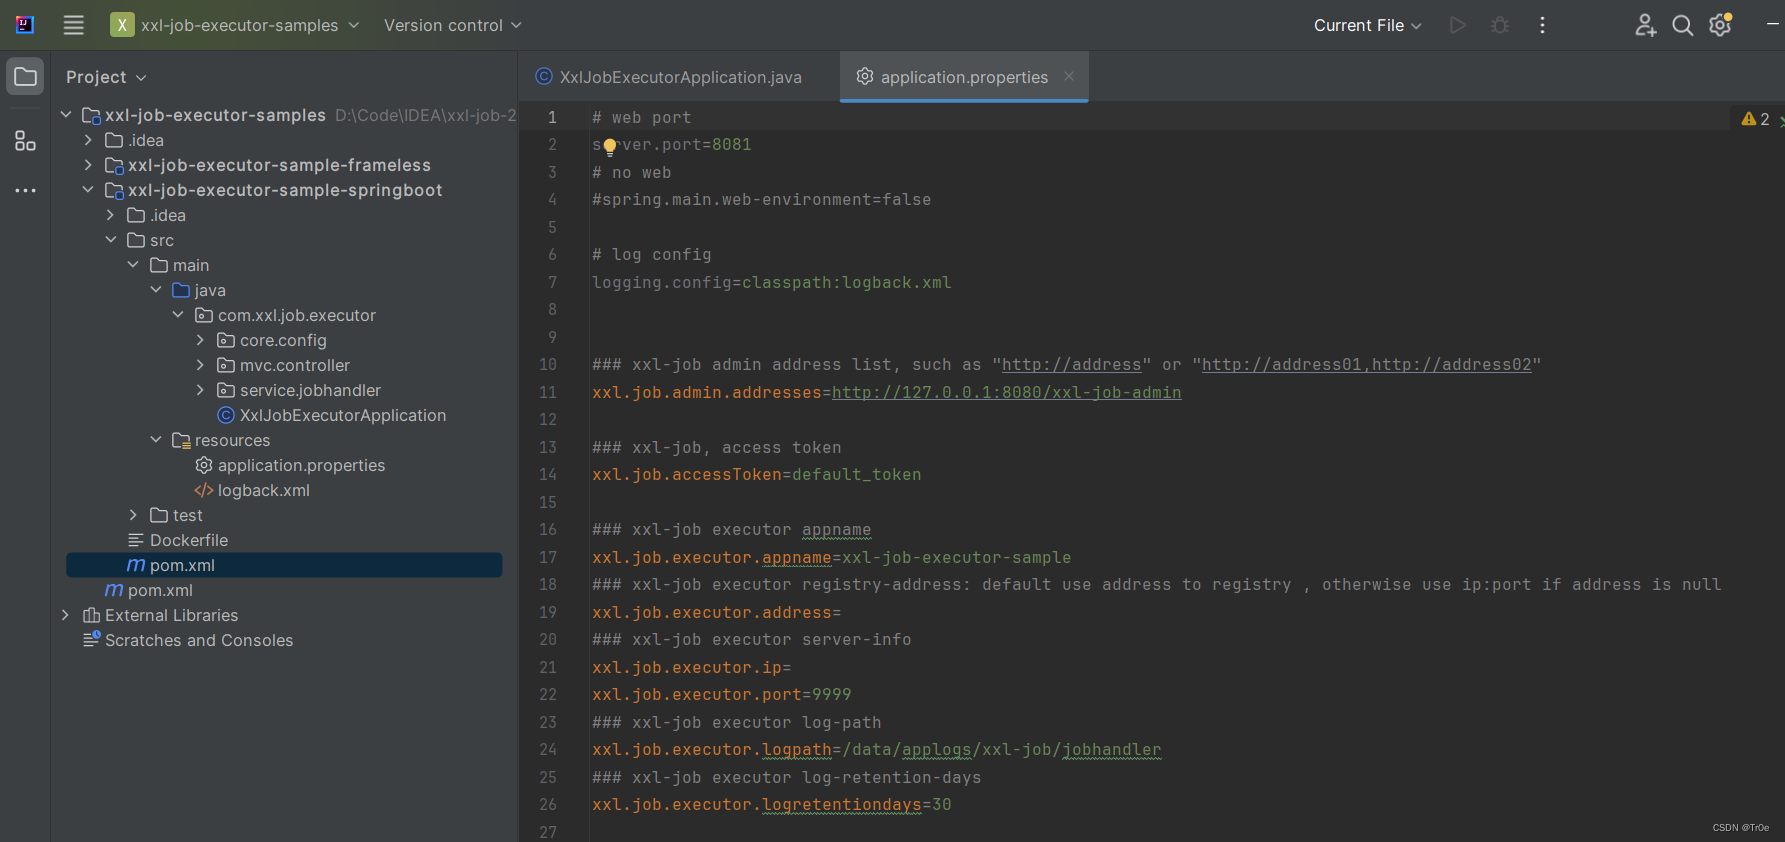Open the main hamburger menu
This screenshot has width=1785, height=842.
pos(73,25)
